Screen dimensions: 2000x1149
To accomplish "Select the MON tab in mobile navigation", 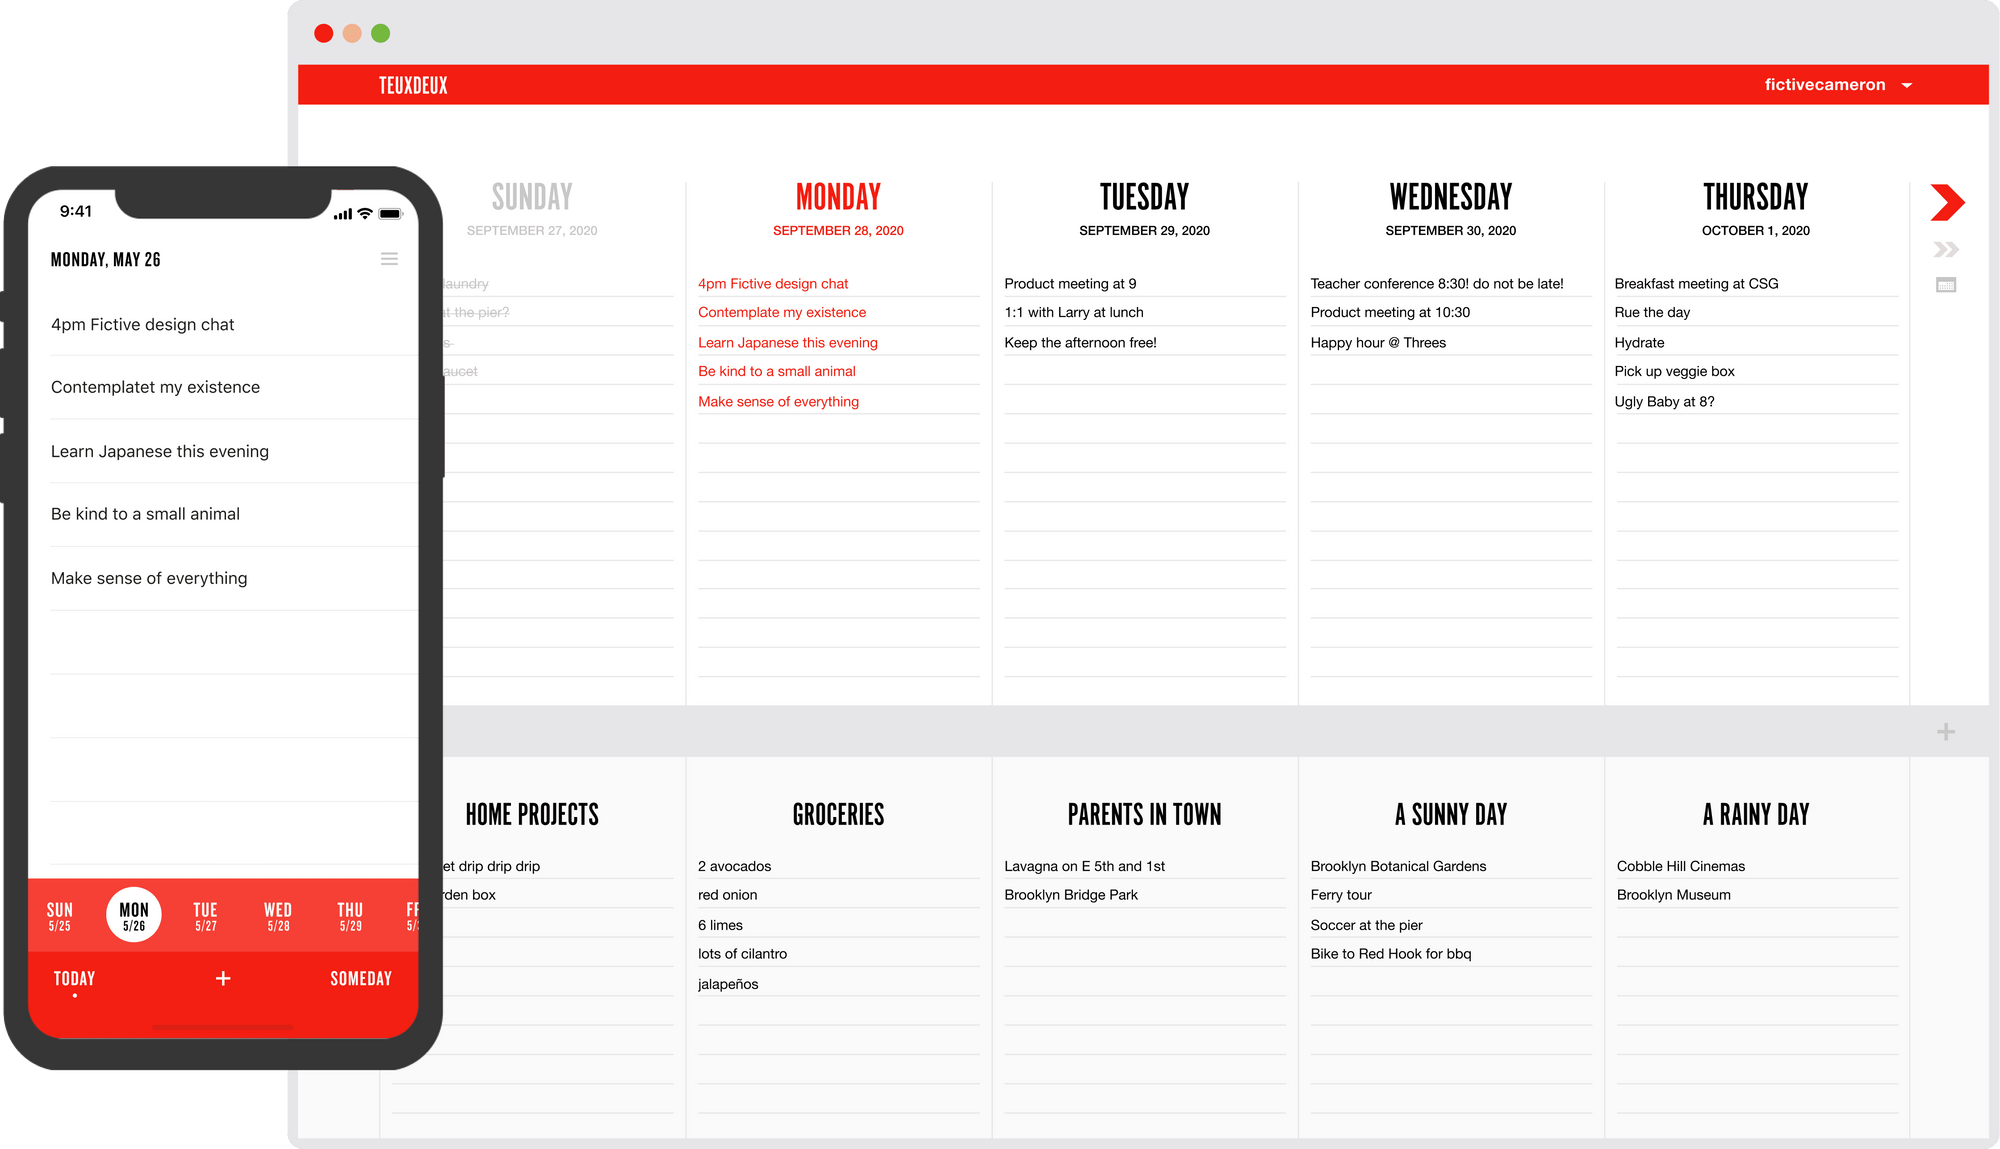I will pos(133,915).
